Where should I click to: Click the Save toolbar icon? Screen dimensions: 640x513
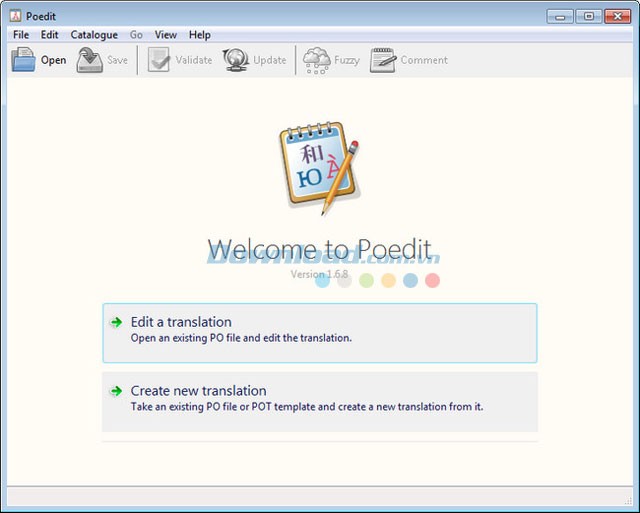pos(90,60)
